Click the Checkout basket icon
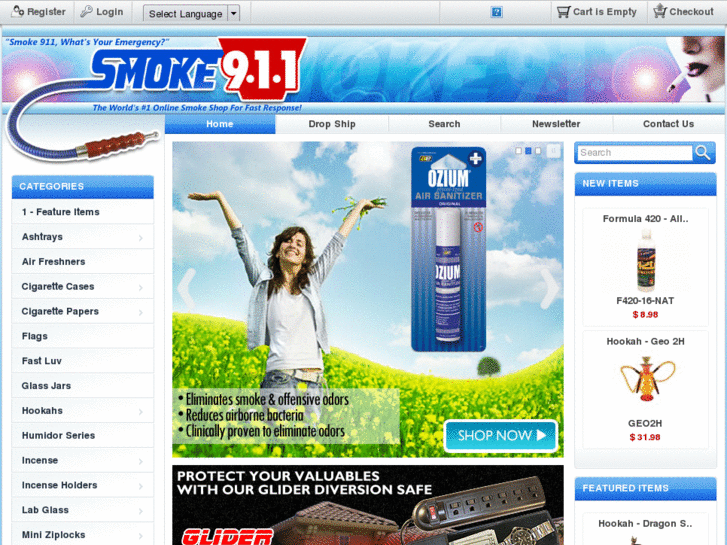This screenshot has width=727, height=545. 660,11
